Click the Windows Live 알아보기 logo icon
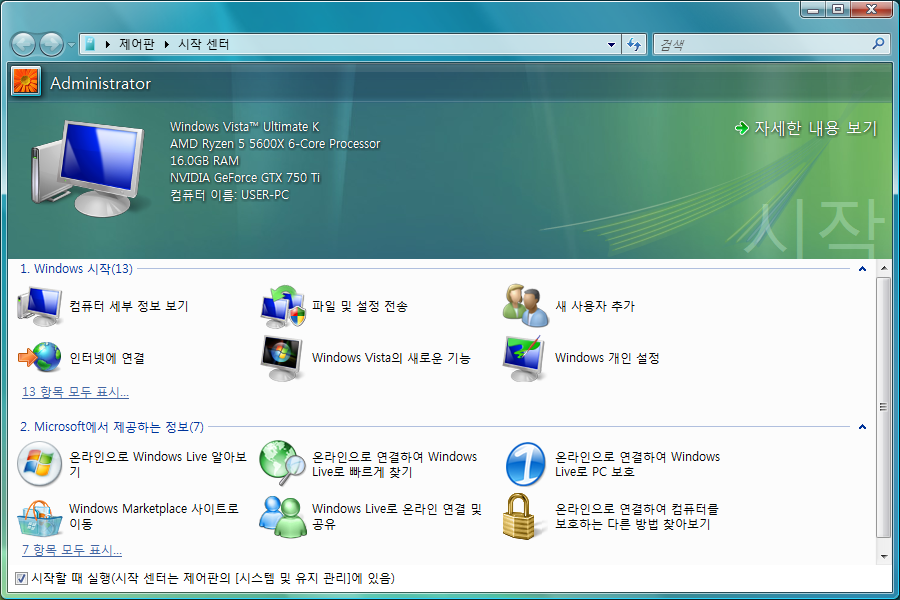The width and height of the screenshot is (900, 600). pyautogui.click(x=39, y=464)
